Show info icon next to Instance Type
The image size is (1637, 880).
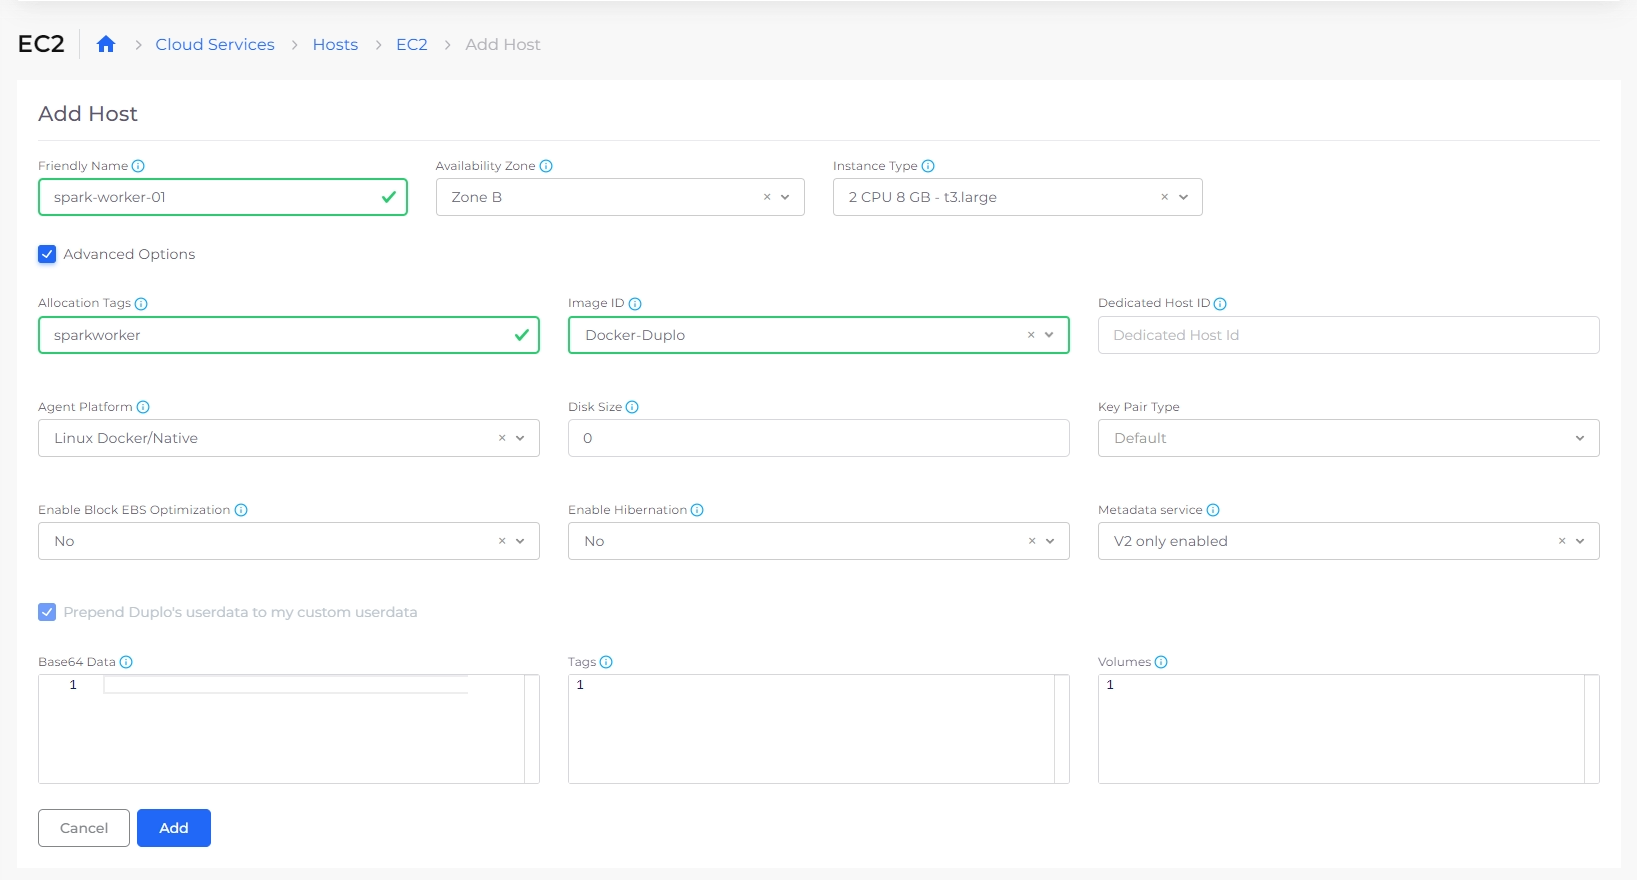click(928, 166)
